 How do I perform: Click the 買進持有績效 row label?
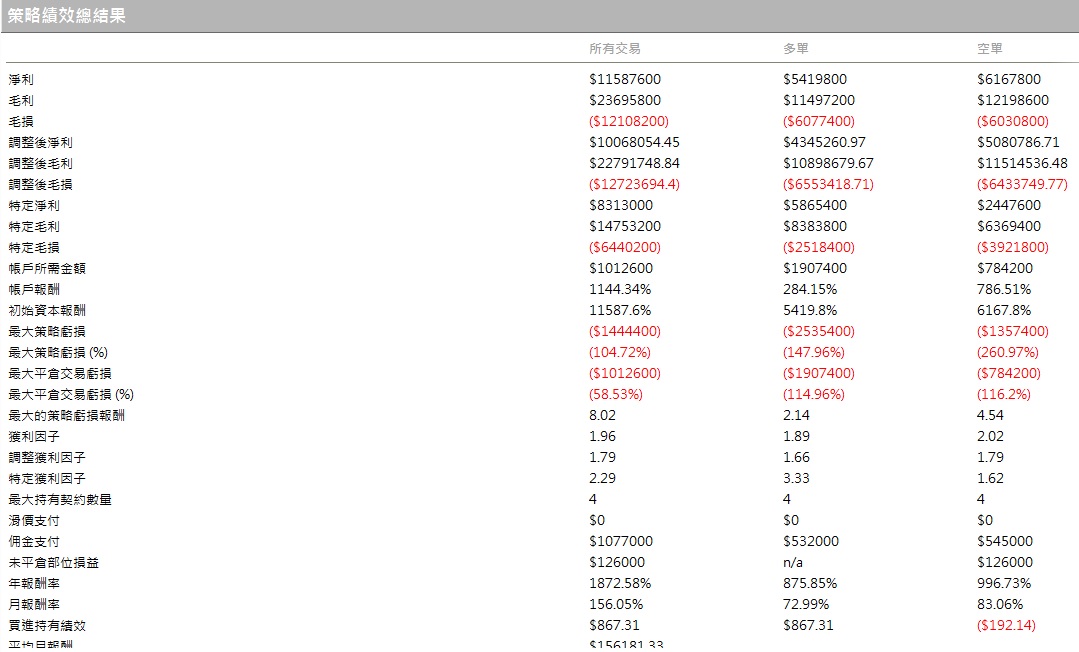pyautogui.click(x=47, y=626)
